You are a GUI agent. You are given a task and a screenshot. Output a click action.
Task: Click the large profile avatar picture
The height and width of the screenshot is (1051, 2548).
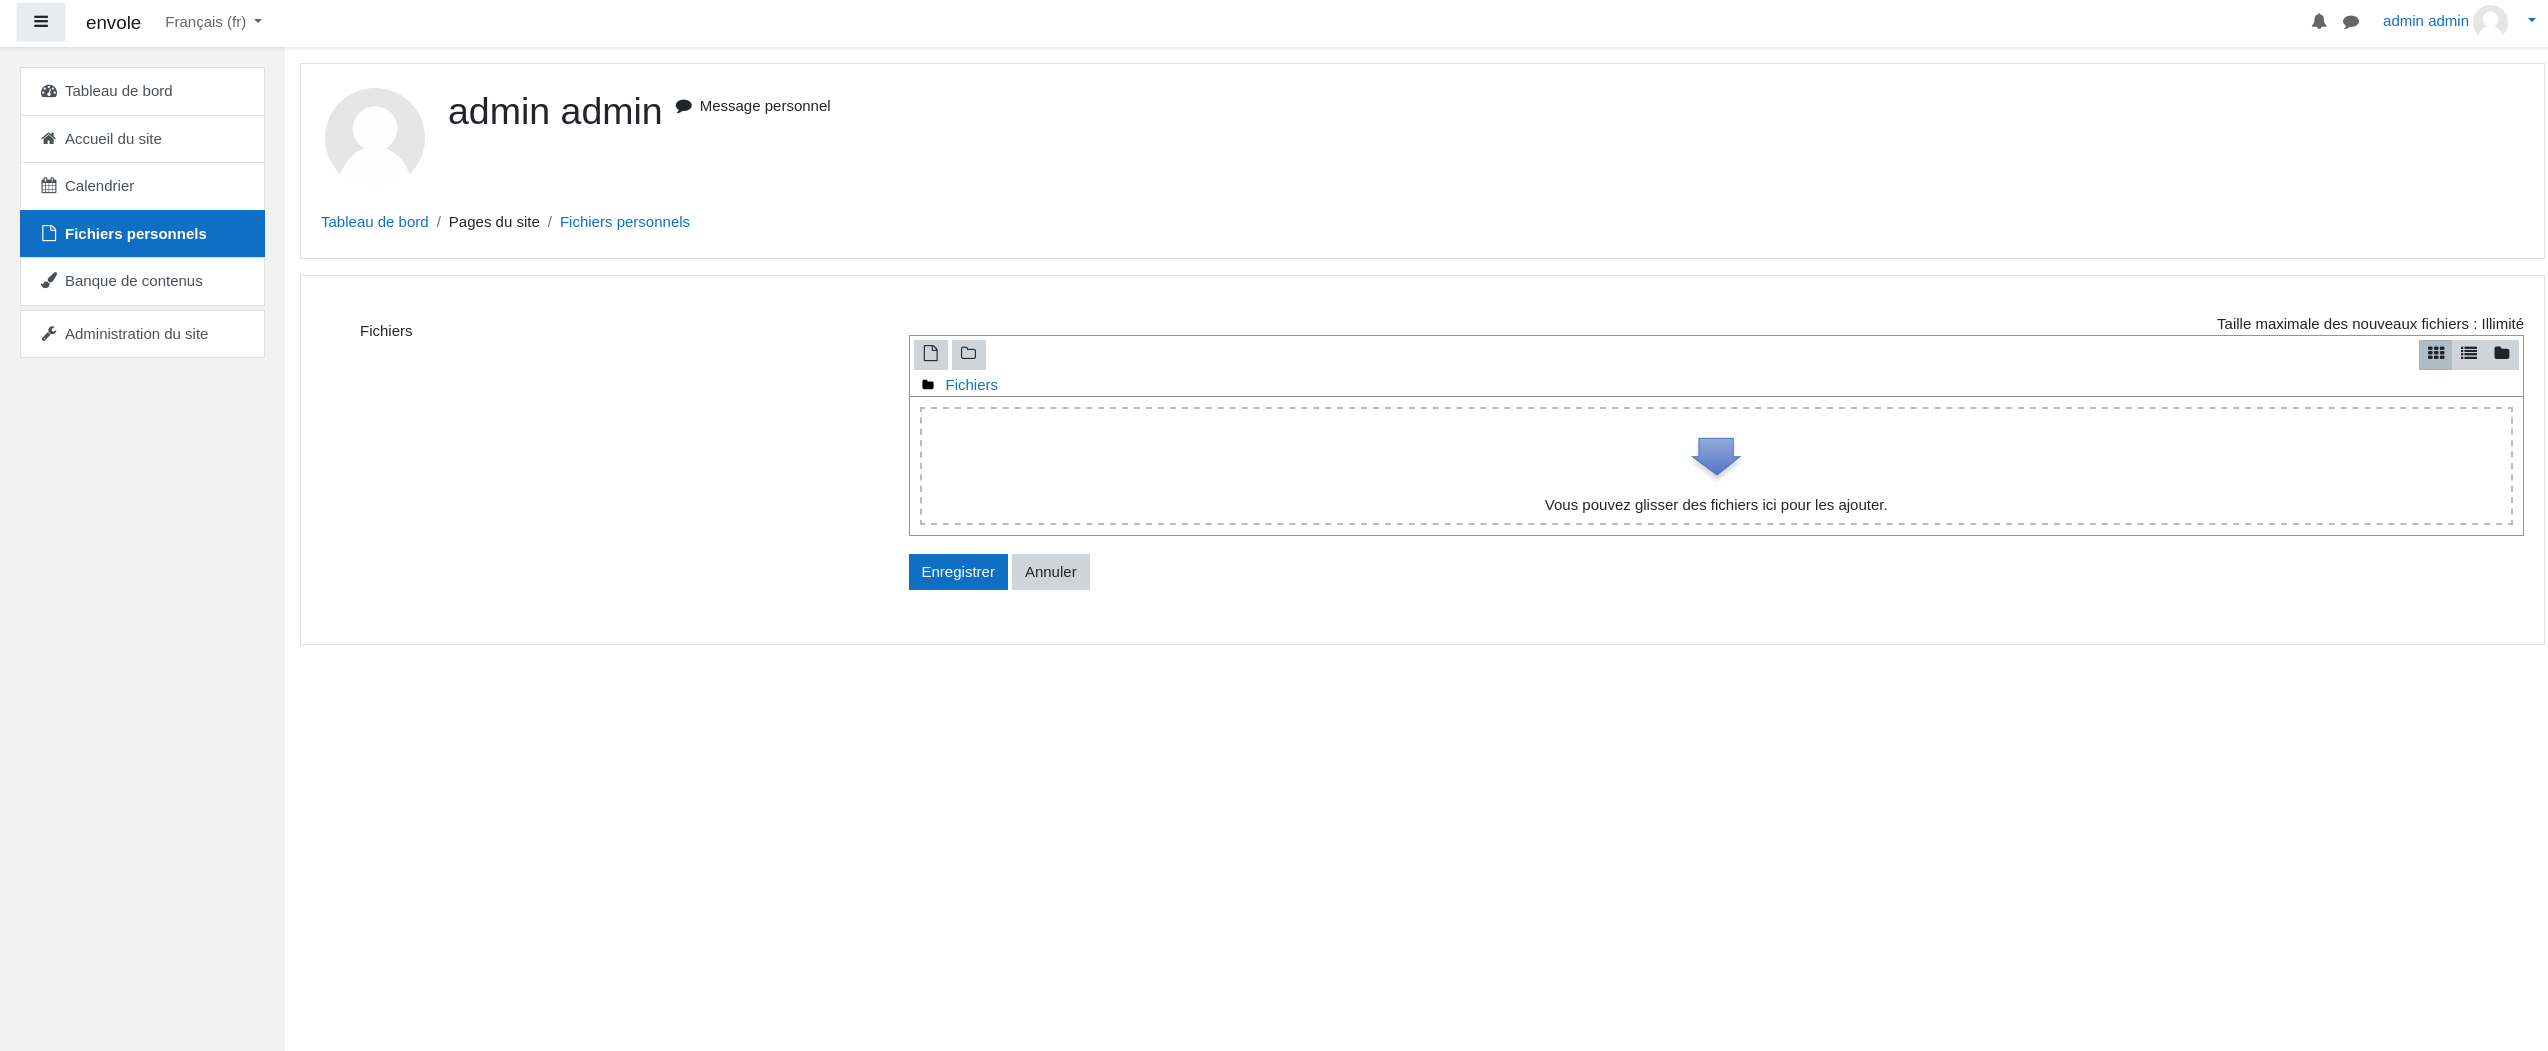375,138
